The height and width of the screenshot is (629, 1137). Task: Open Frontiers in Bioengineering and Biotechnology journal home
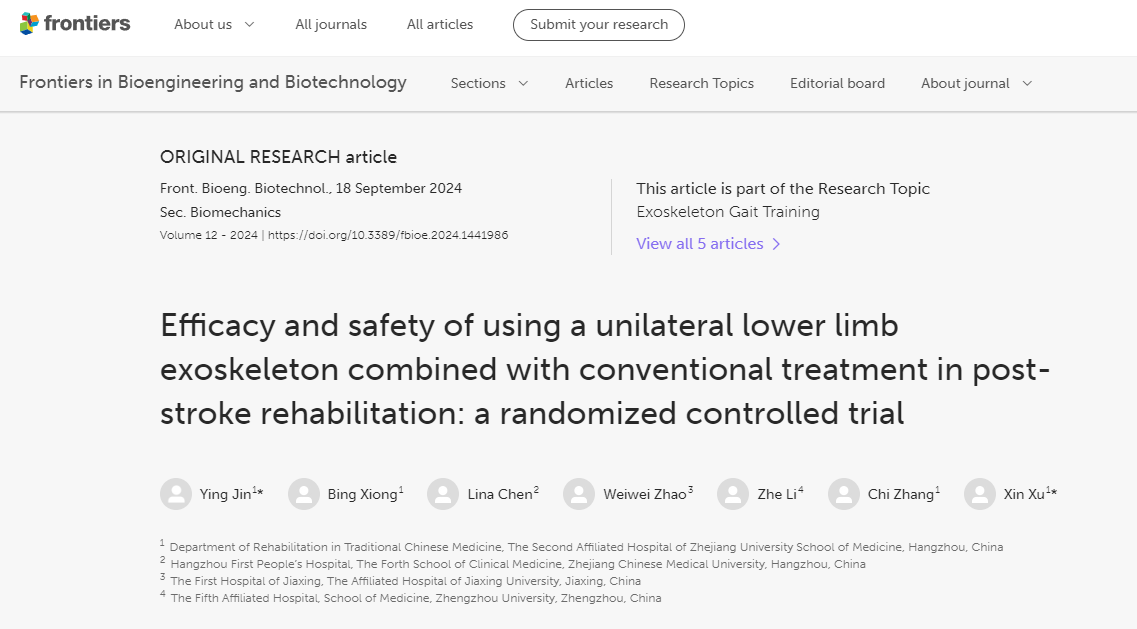(x=213, y=83)
